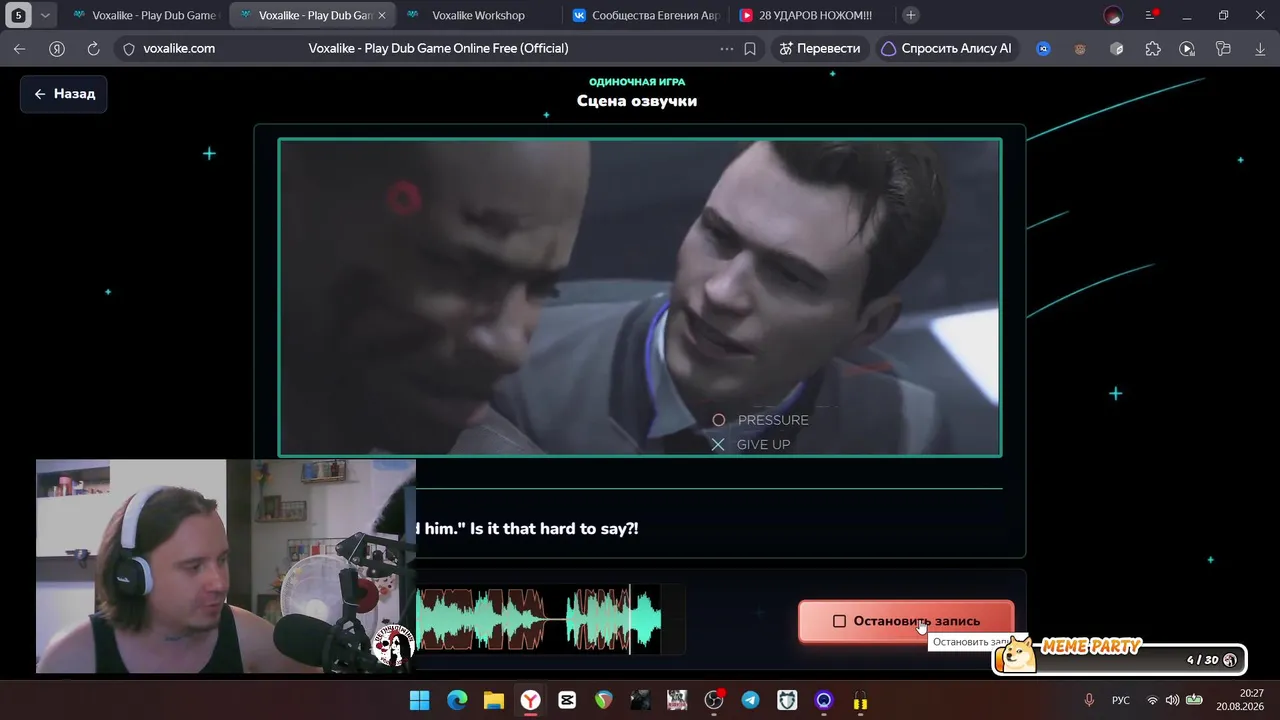Open the yellow padlock app in taskbar
This screenshot has height=720, width=1280.
pos(861,700)
